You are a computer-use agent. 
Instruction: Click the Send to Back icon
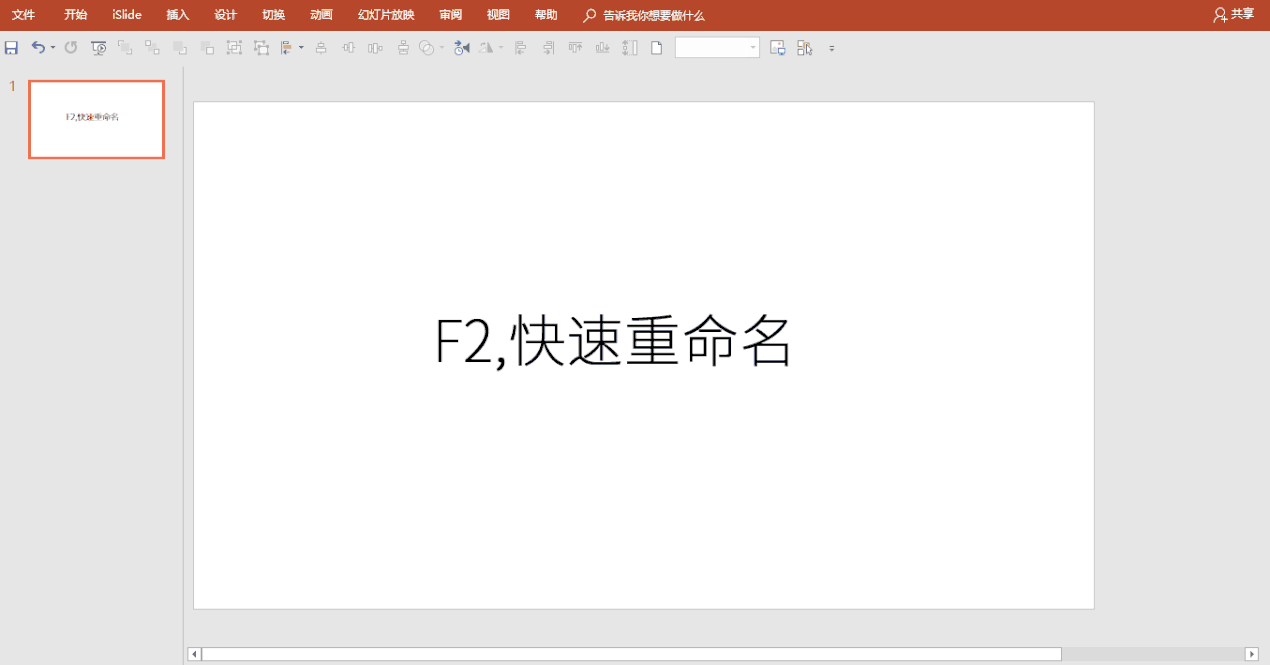click(x=150, y=47)
